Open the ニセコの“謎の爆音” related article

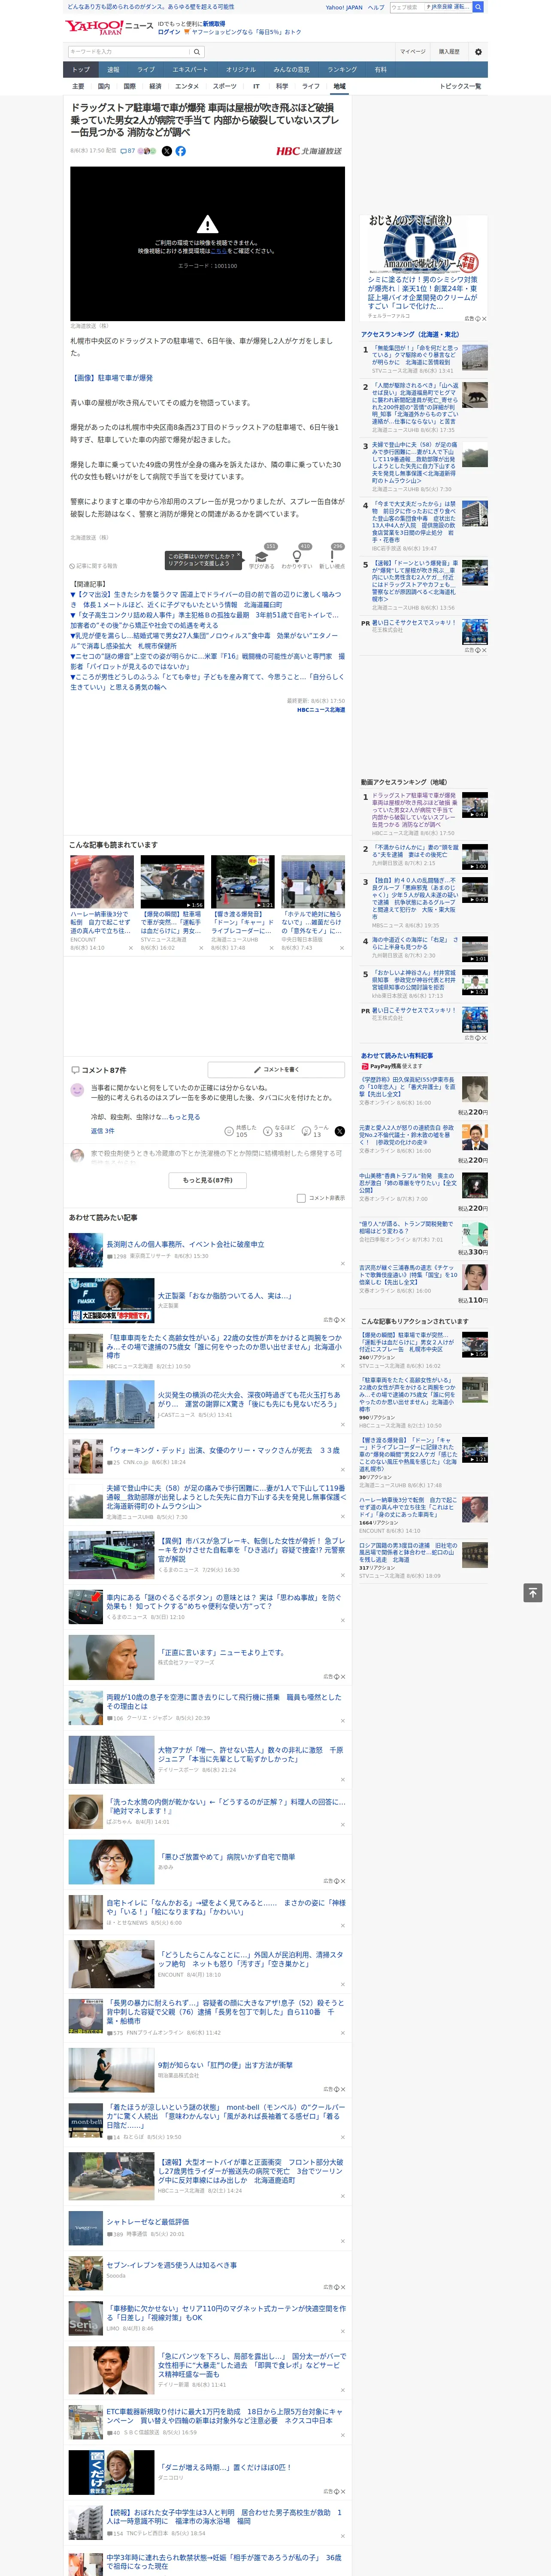[207, 662]
